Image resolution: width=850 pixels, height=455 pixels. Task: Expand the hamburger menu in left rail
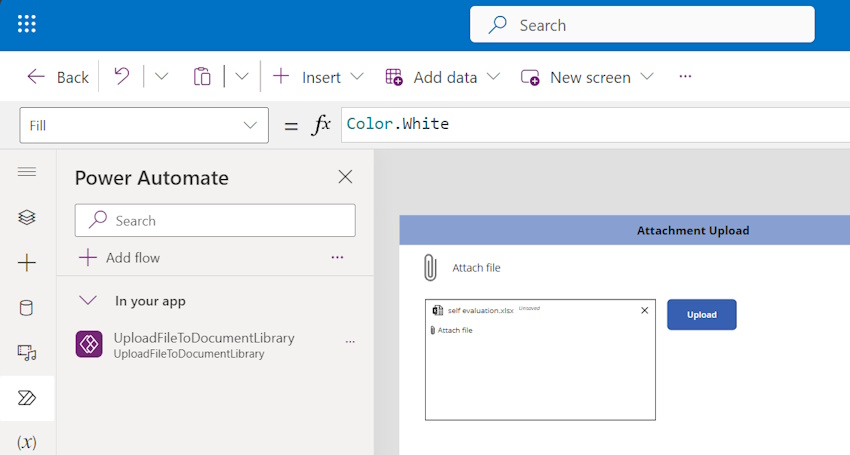click(27, 172)
